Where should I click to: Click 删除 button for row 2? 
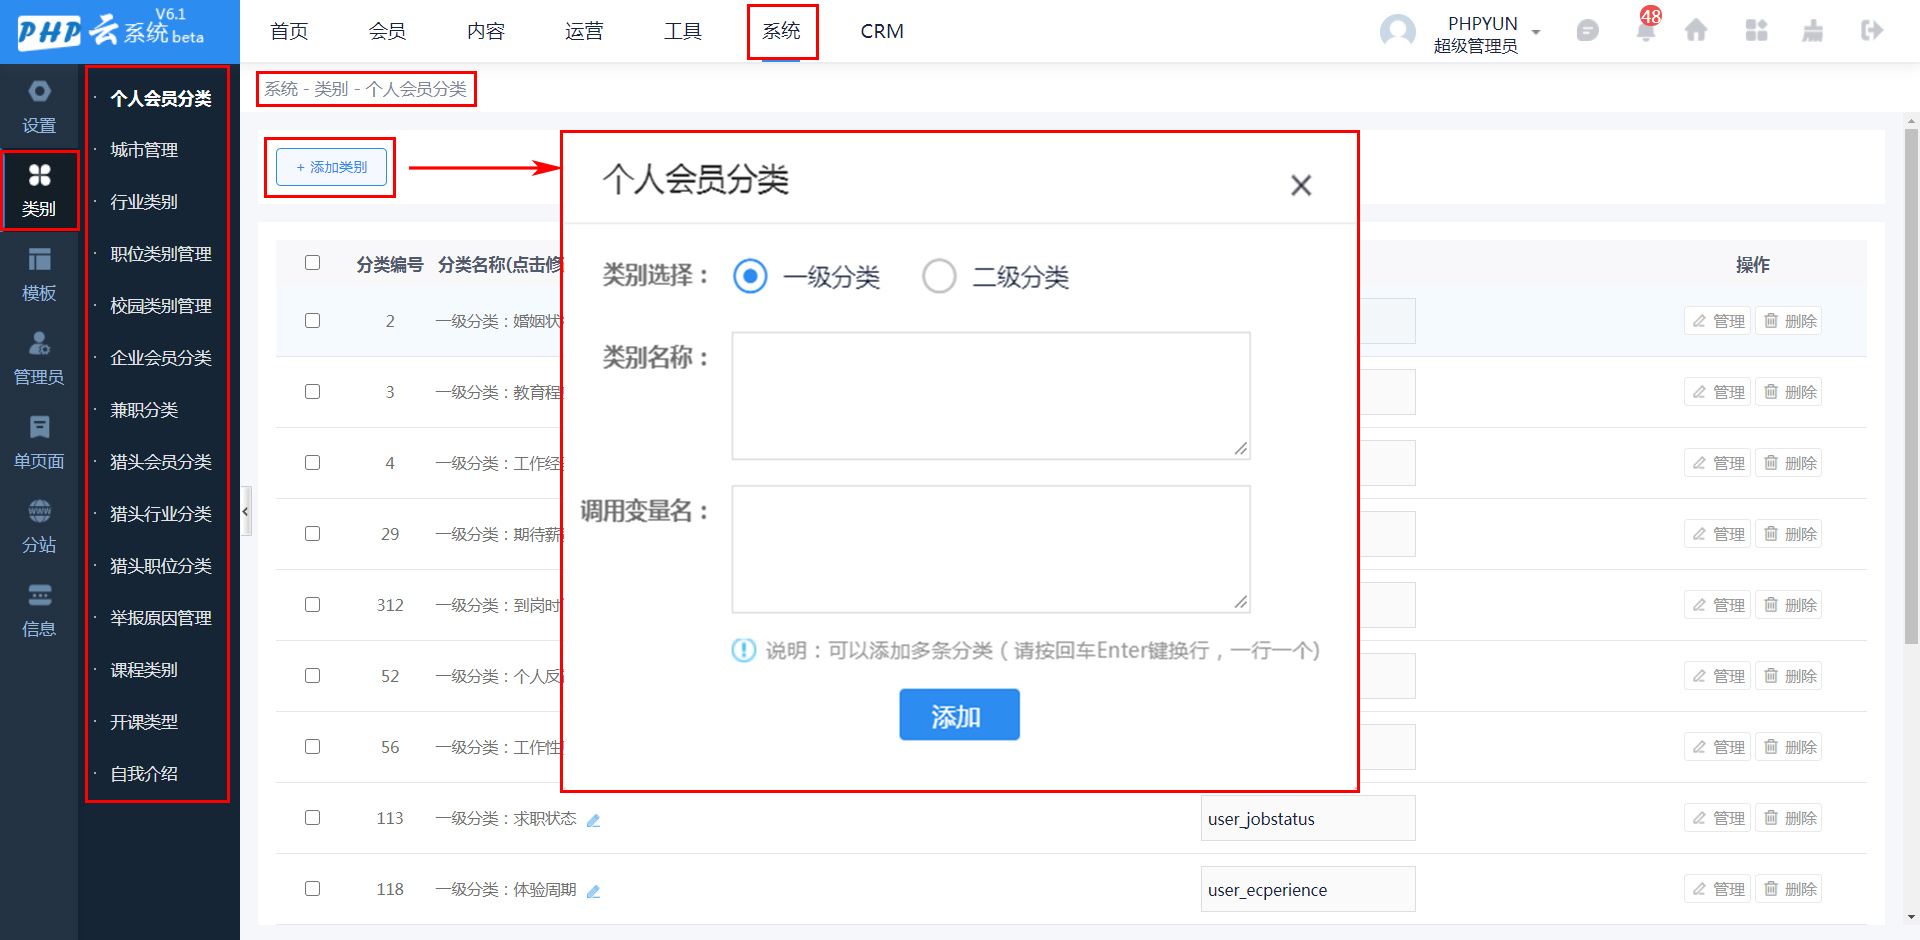1789,321
